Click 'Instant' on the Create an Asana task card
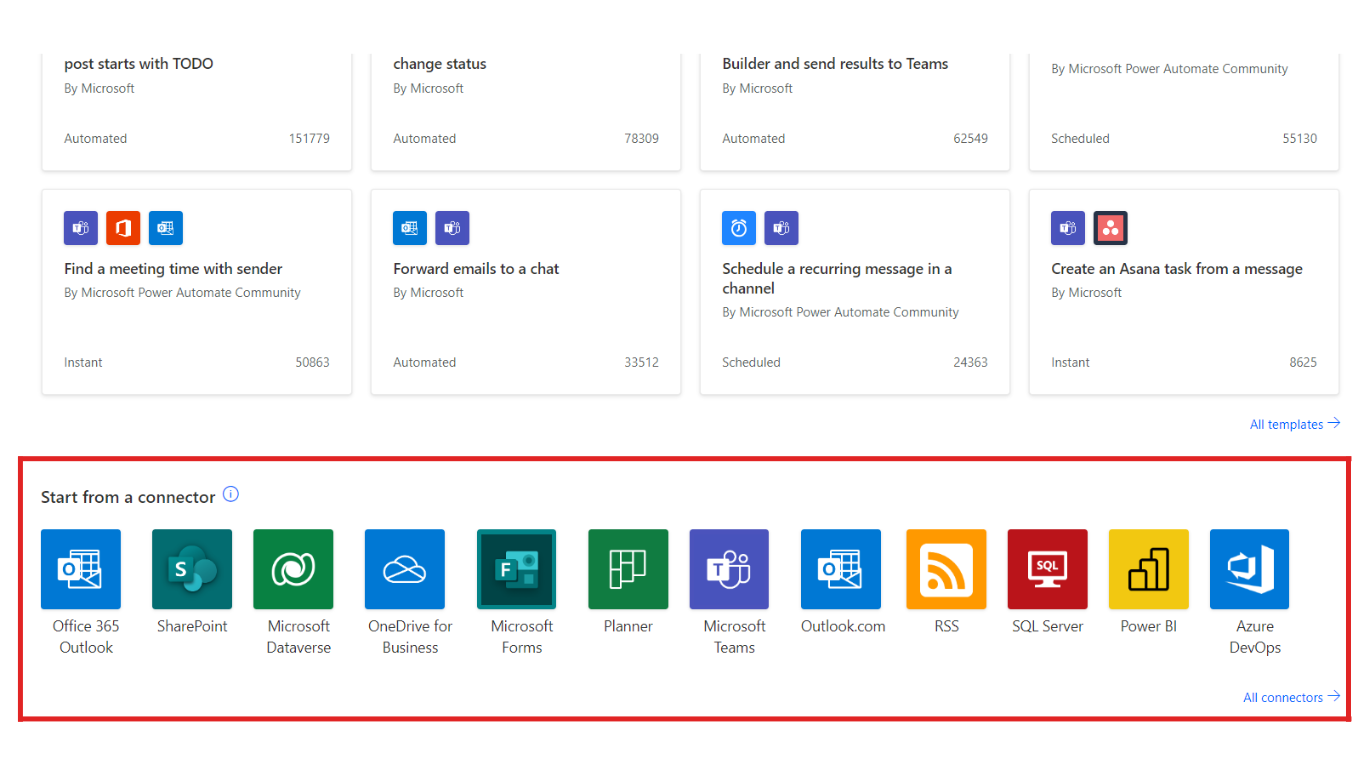 [x=1070, y=362]
